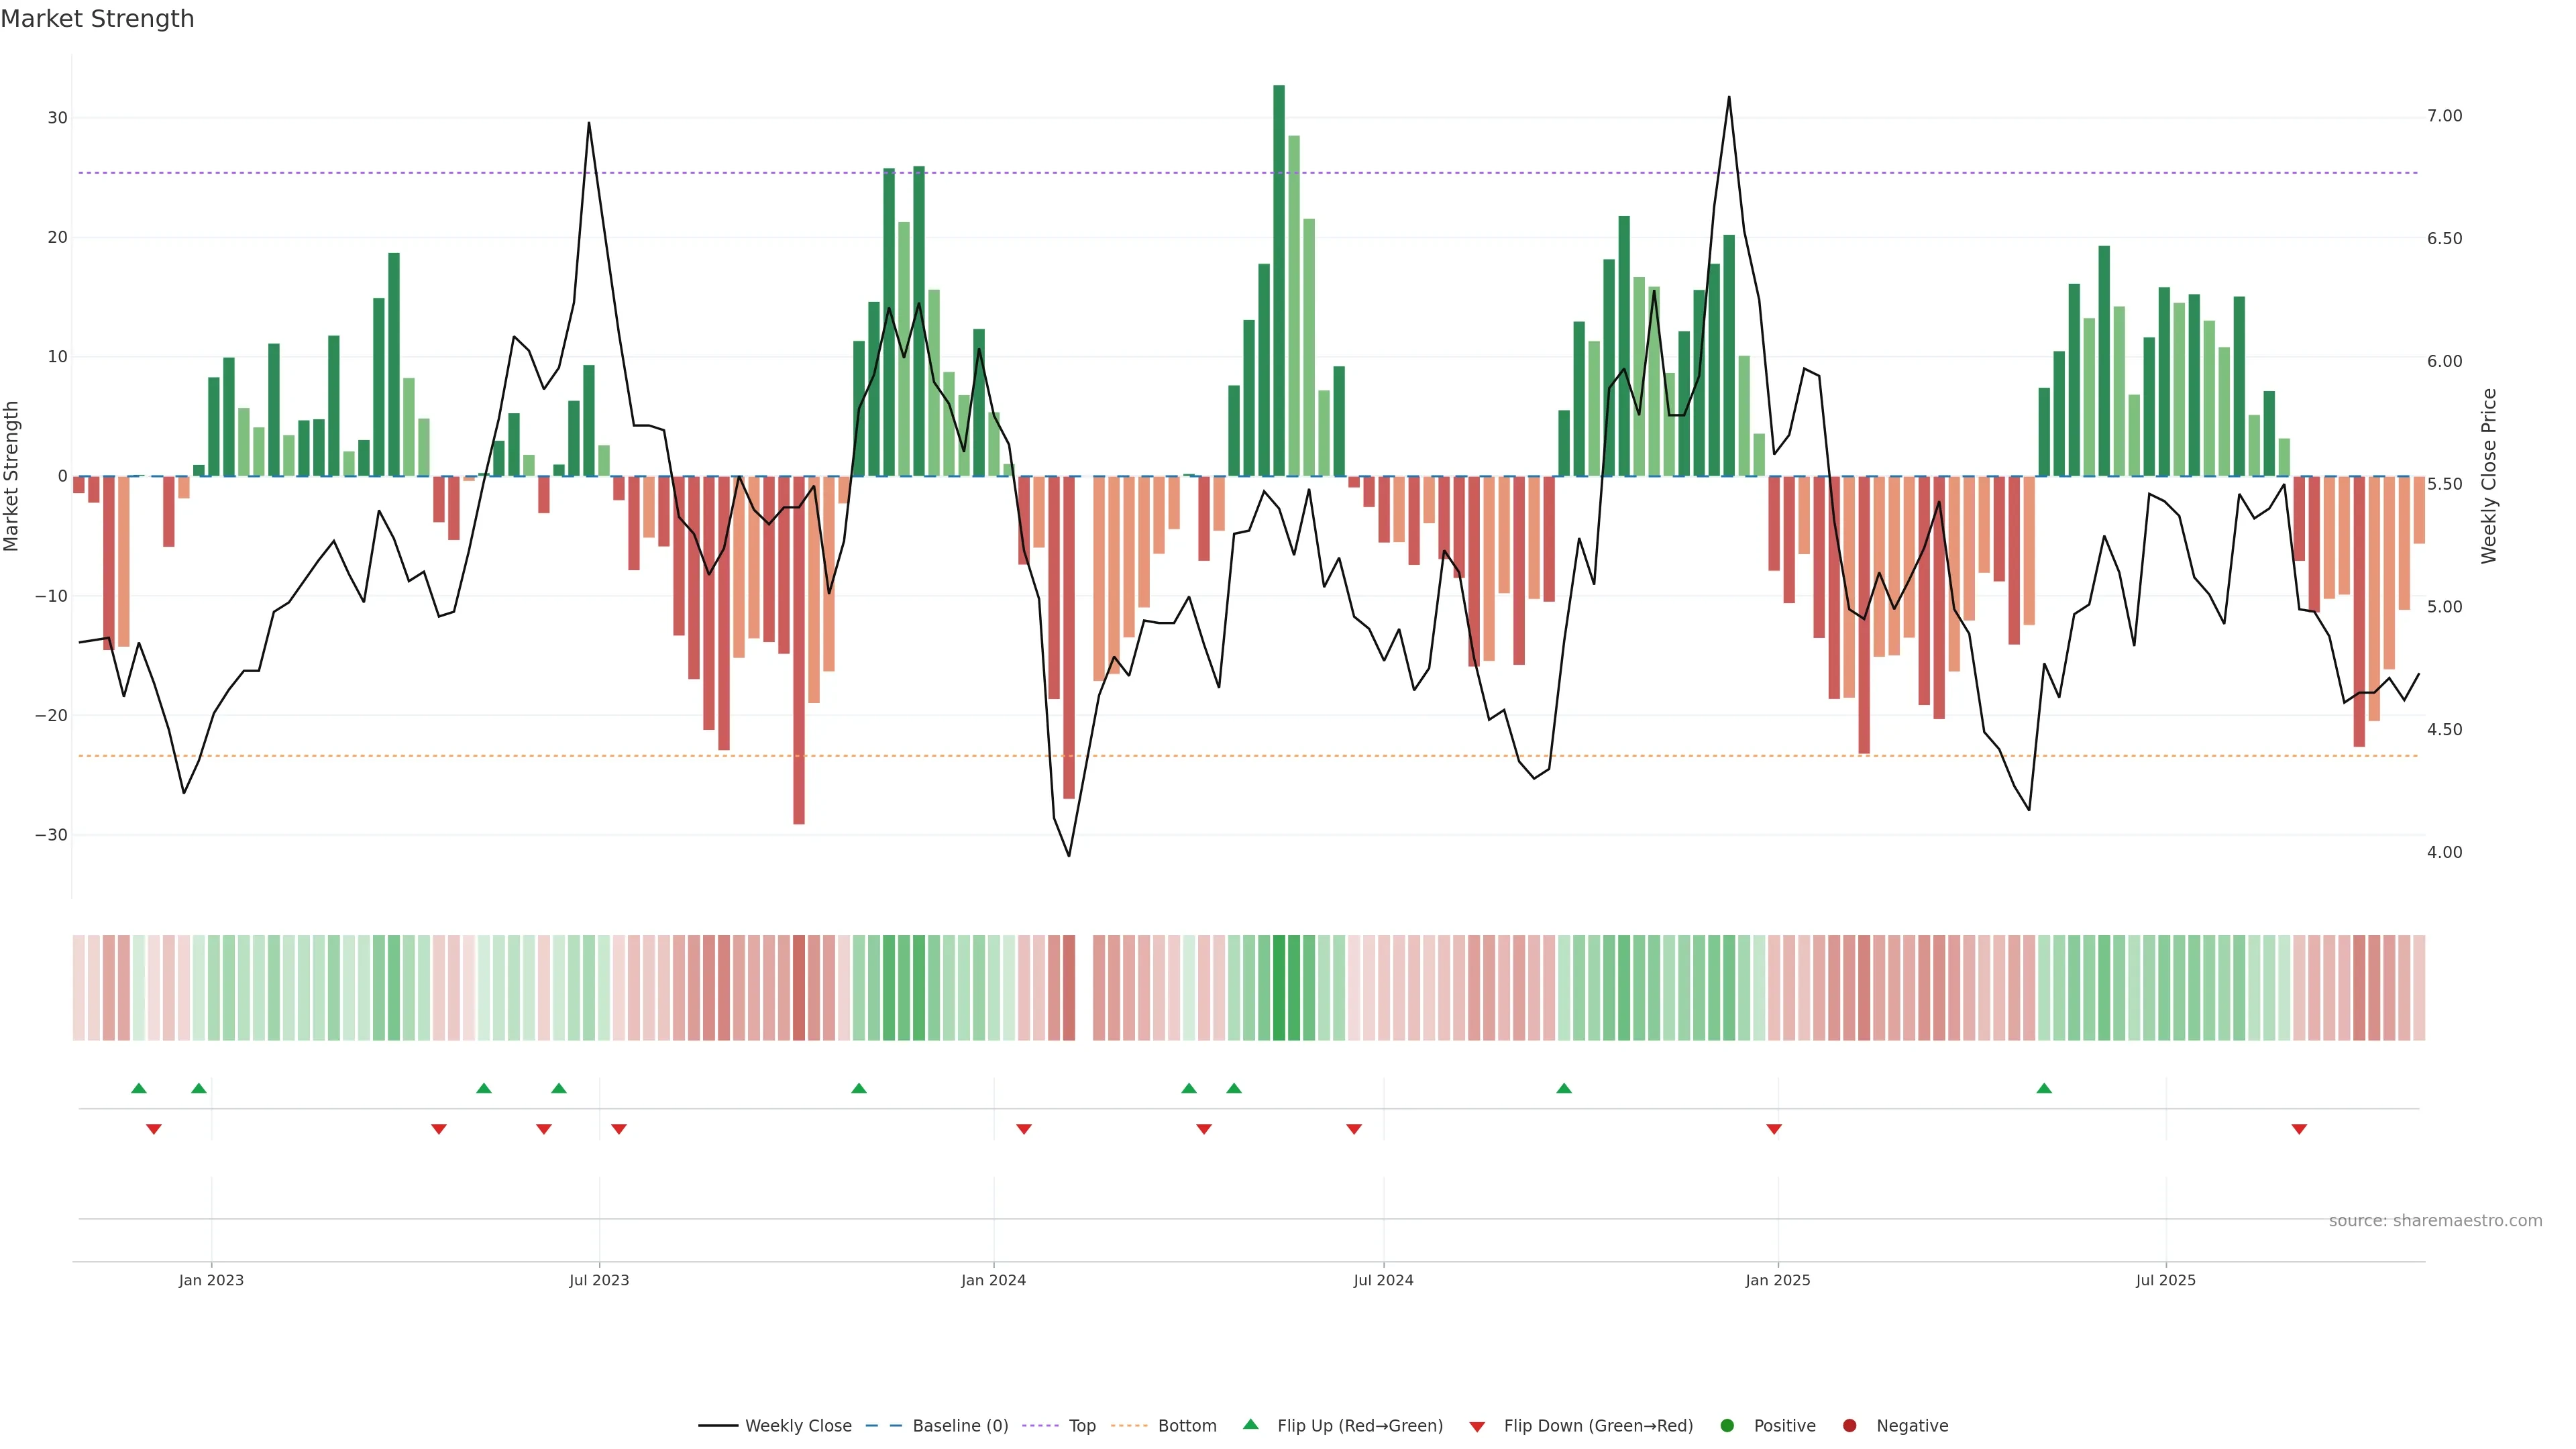This screenshot has width=2576, height=1449.
Task: Click first green flip-up triangle marker
Action: 139,1088
